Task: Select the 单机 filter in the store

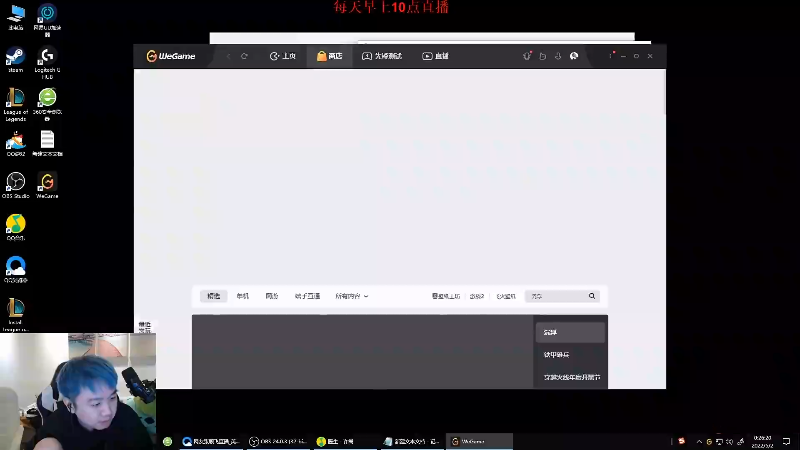Action: (x=243, y=296)
